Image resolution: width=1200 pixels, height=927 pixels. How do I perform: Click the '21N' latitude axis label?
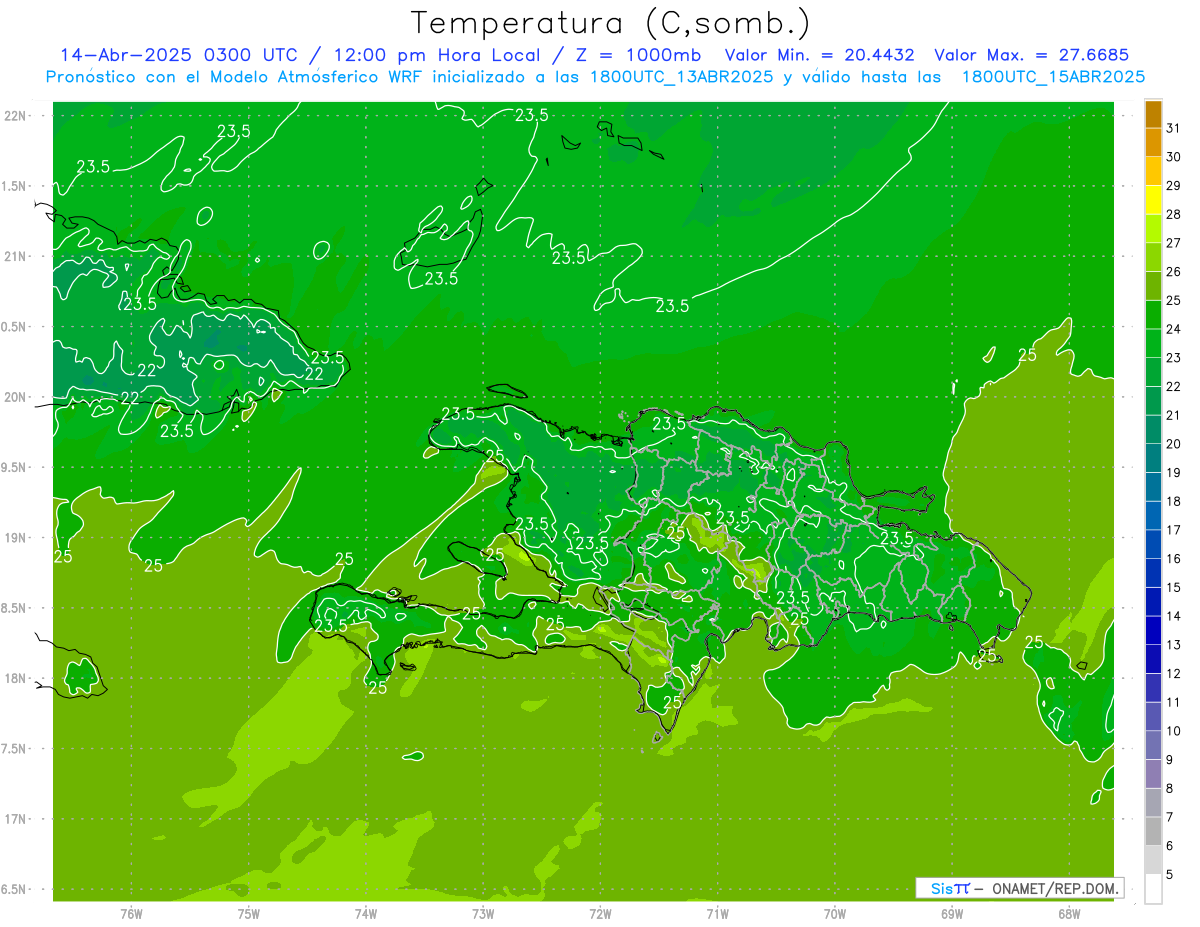(14, 256)
